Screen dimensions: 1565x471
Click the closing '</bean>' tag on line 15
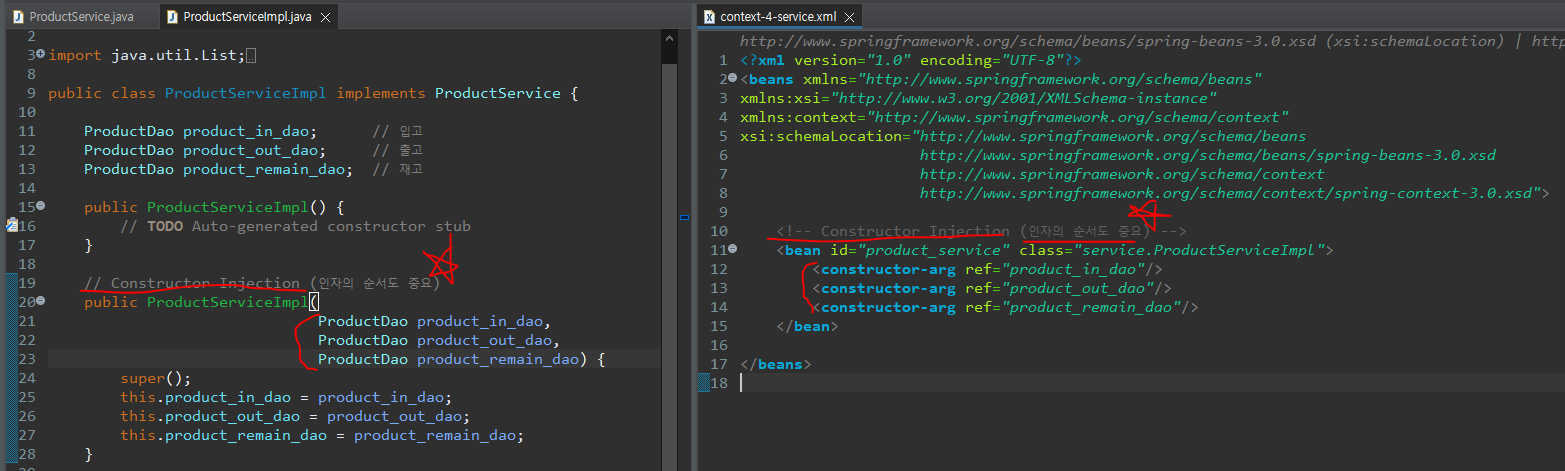(x=807, y=326)
